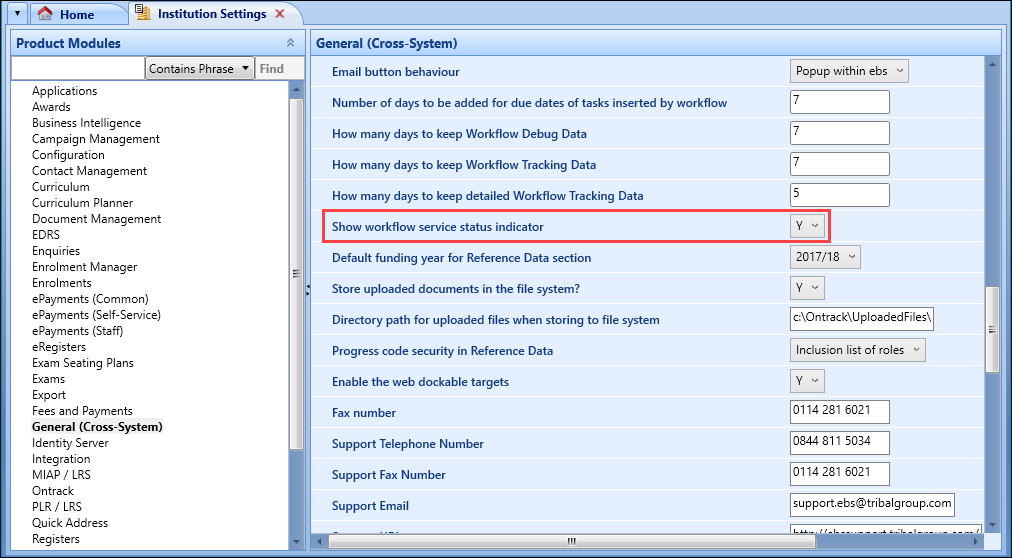Open Email button behaviour dropdown

tap(849, 71)
